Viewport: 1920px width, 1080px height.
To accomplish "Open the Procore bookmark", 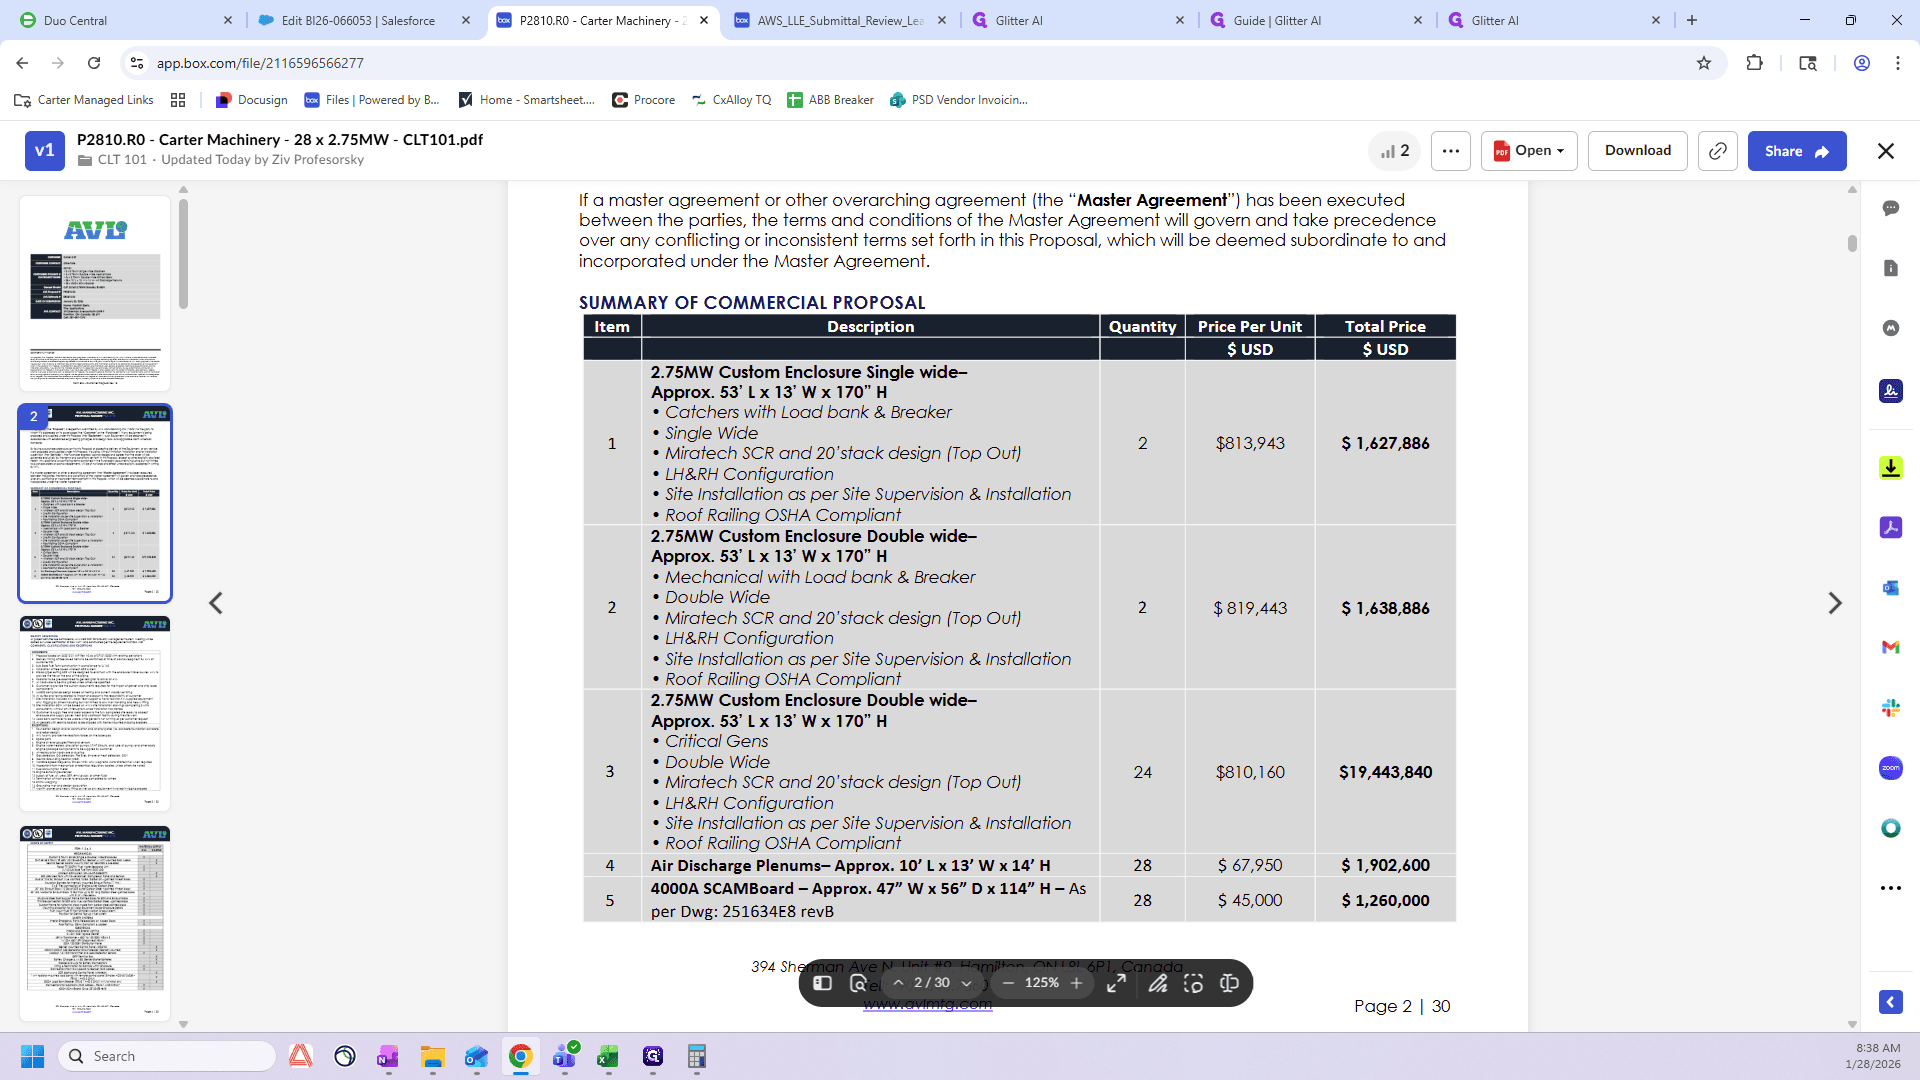I will pos(643,100).
